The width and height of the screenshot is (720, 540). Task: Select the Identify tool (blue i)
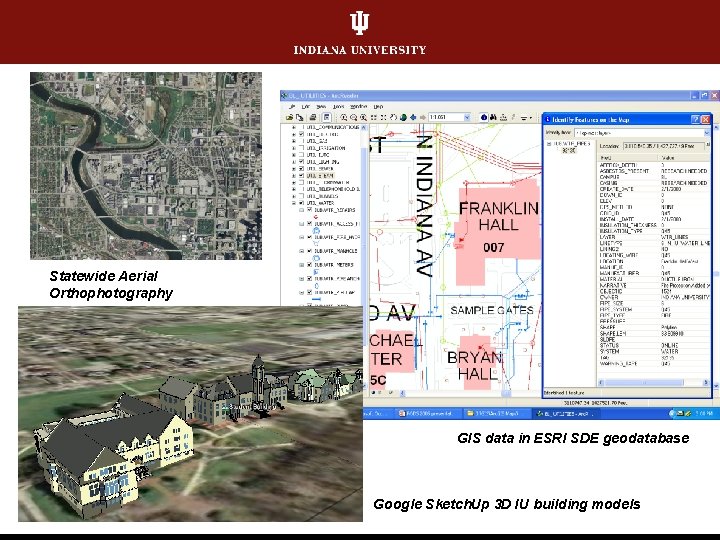click(x=484, y=118)
